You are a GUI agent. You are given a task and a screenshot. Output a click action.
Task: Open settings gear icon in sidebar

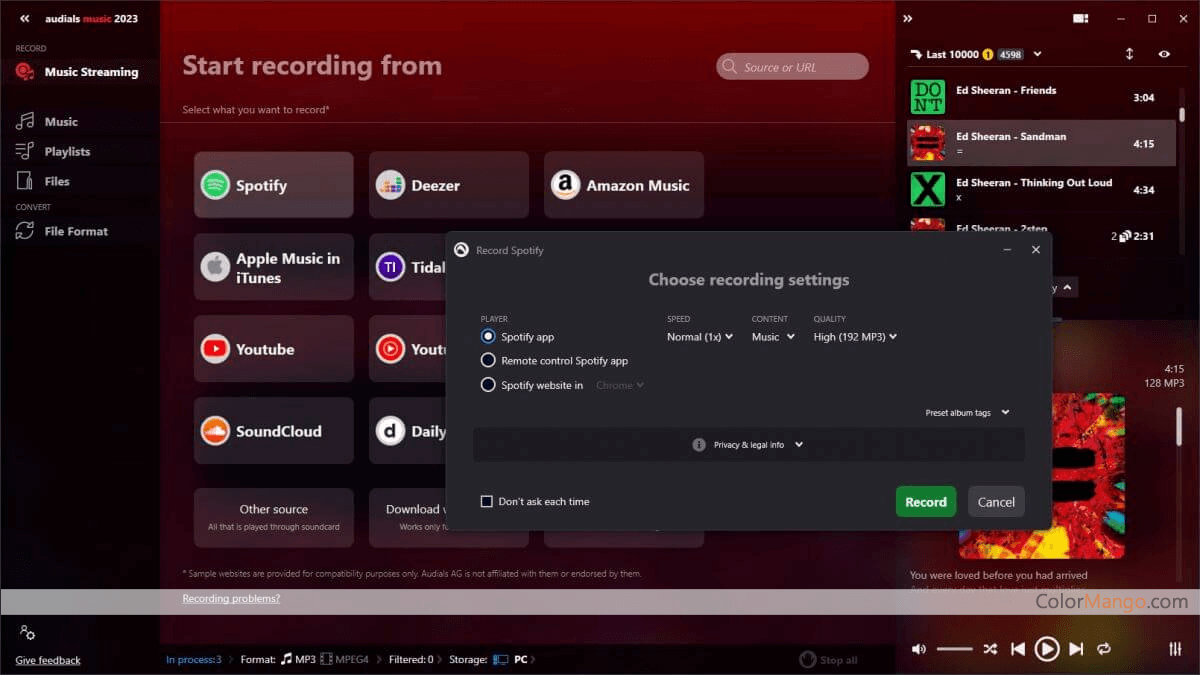point(27,633)
